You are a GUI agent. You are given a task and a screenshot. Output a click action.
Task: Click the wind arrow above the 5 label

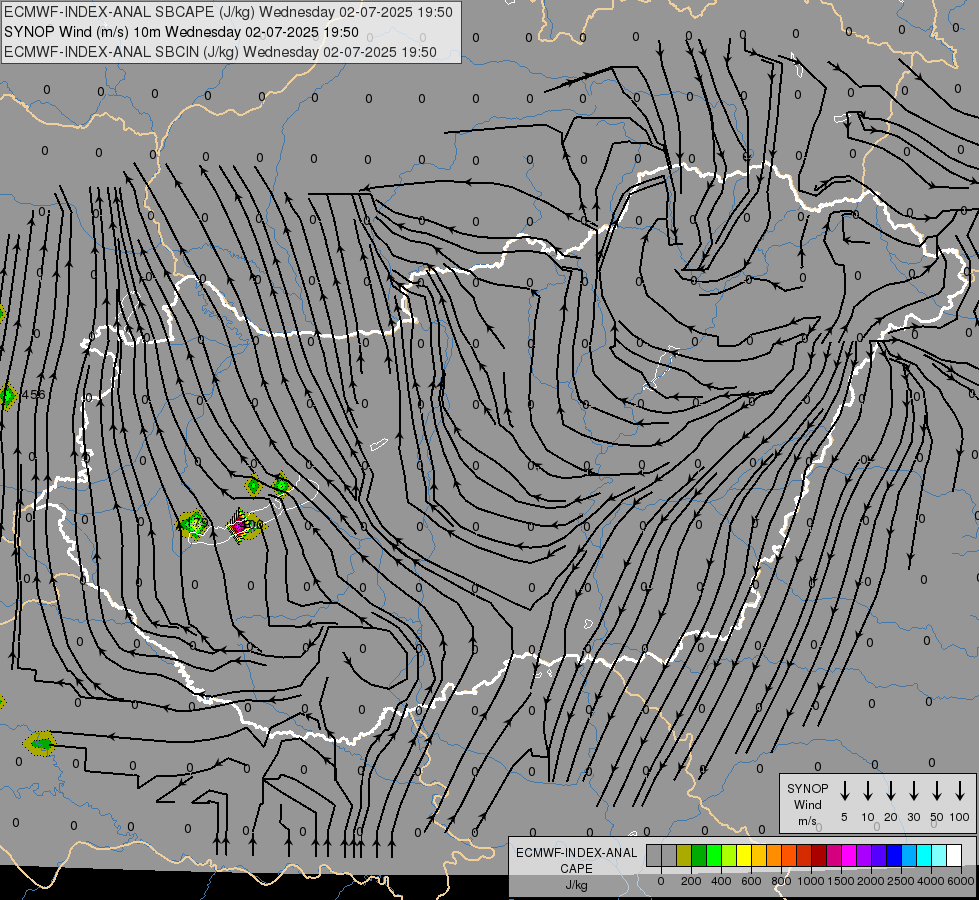click(844, 790)
